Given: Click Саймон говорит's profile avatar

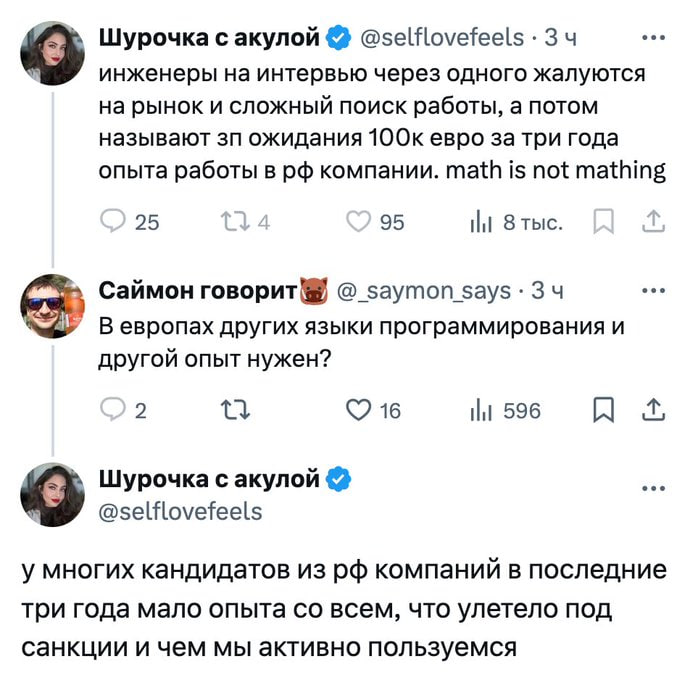Looking at the screenshot, I should pos(52,306).
